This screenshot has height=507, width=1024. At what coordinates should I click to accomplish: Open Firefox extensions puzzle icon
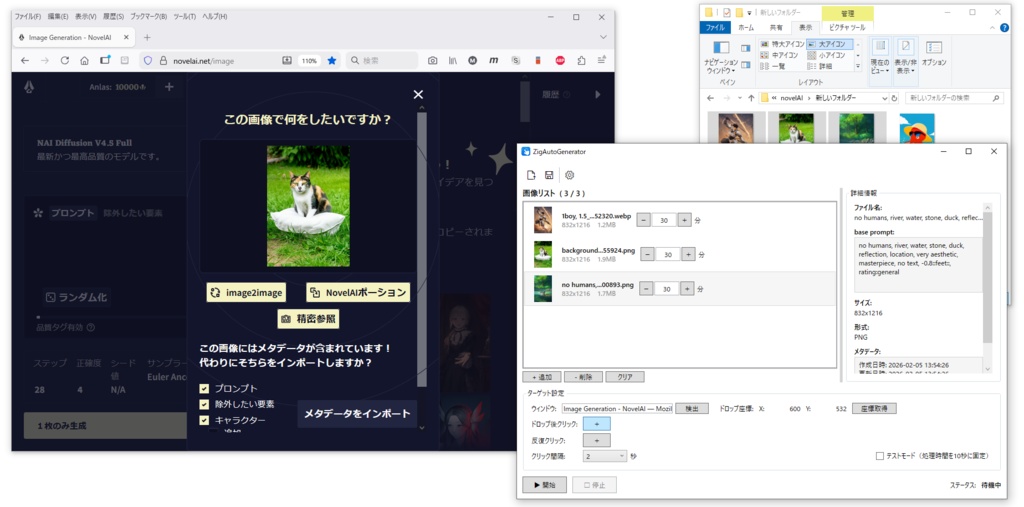click(581, 61)
